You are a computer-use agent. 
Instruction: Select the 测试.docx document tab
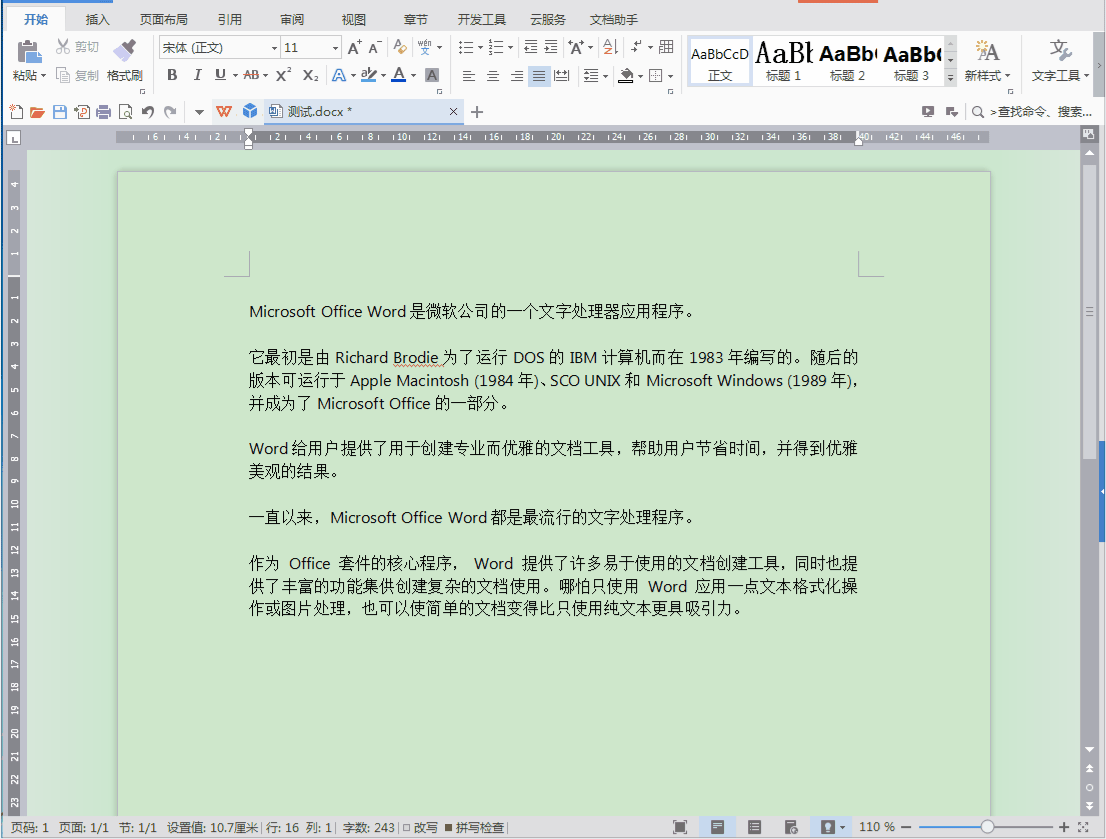pyautogui.click(x=363, y=111)
